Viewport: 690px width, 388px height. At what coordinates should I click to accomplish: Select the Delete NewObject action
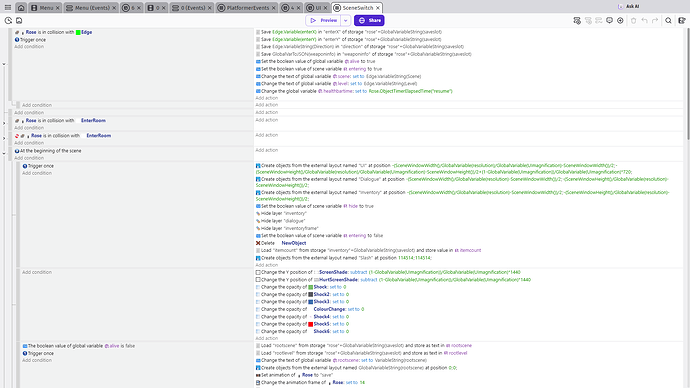click(x=281, y=243)
